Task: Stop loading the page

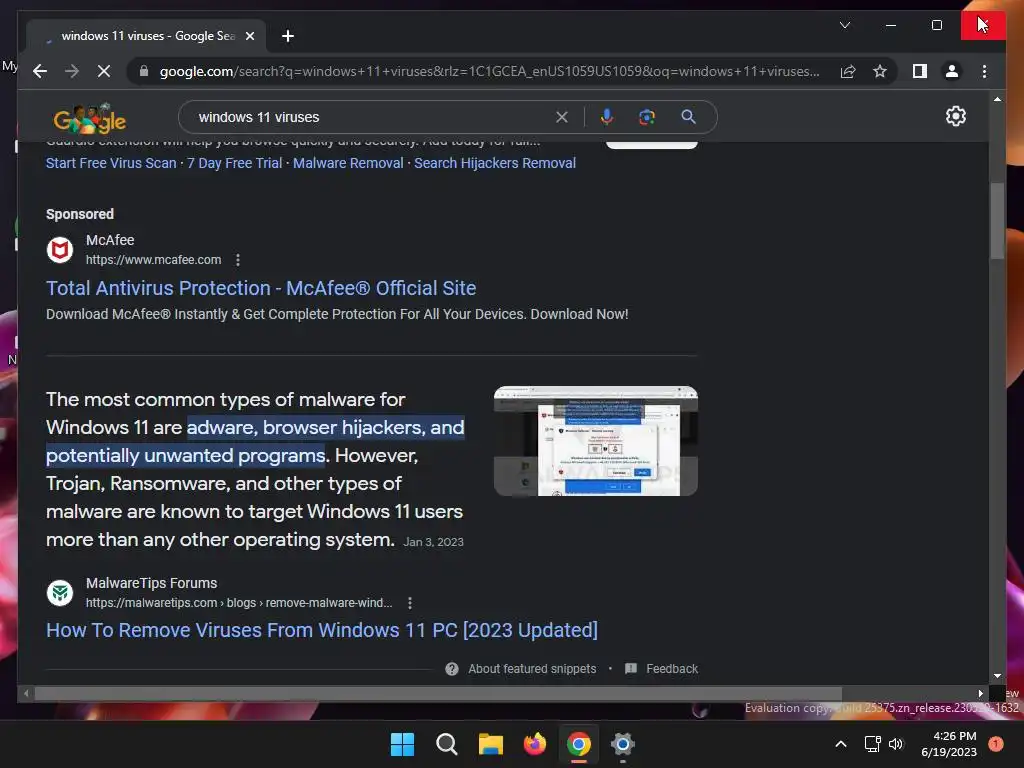Action: (x=104, y=71)
